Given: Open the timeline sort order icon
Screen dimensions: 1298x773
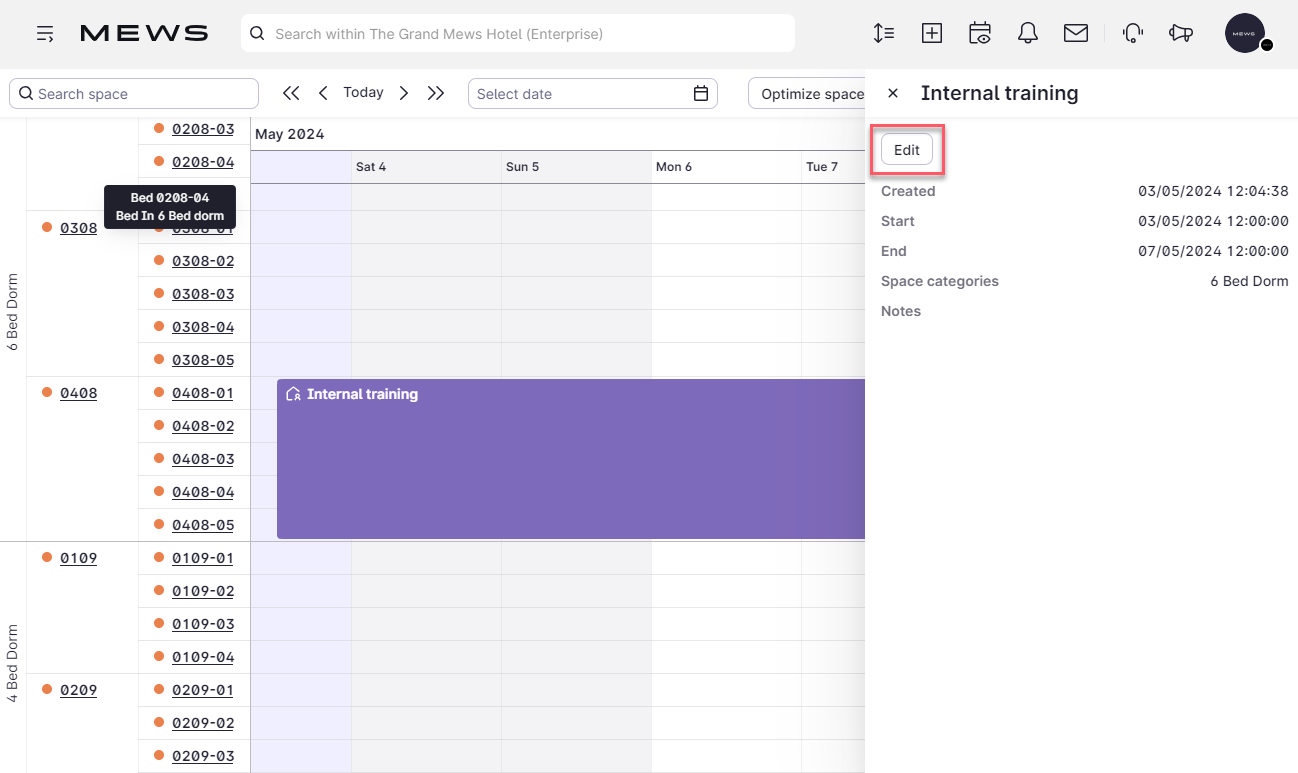Looking at the screenshot, I should tap(883, 33).
